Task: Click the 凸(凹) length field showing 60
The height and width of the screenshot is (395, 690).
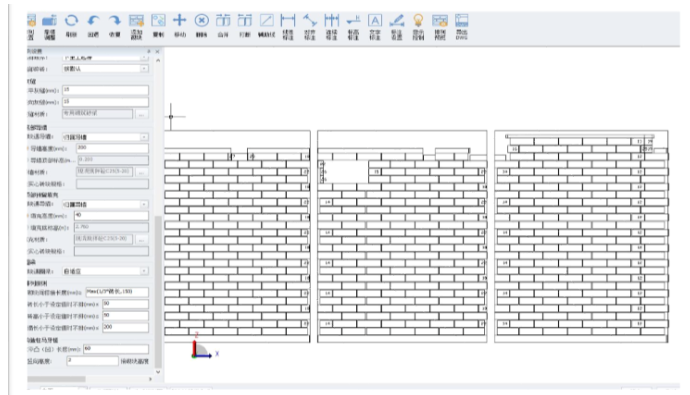Action: pos(116,349)
